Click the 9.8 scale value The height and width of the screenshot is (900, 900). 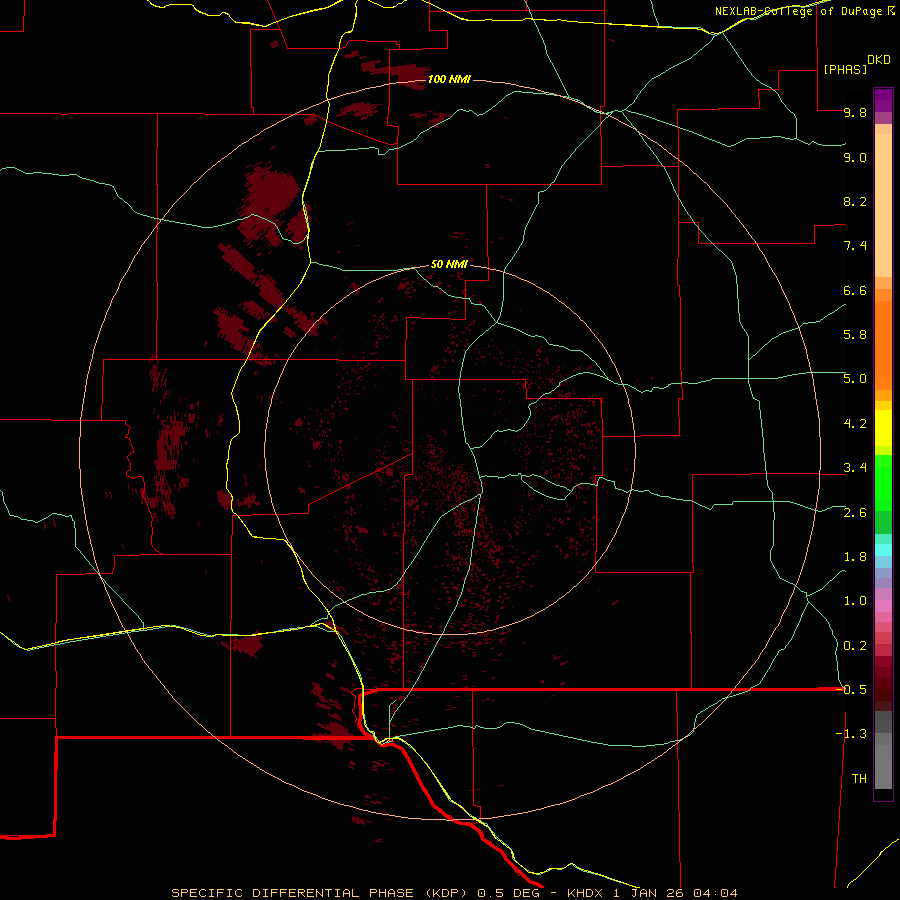click(855, 112)
